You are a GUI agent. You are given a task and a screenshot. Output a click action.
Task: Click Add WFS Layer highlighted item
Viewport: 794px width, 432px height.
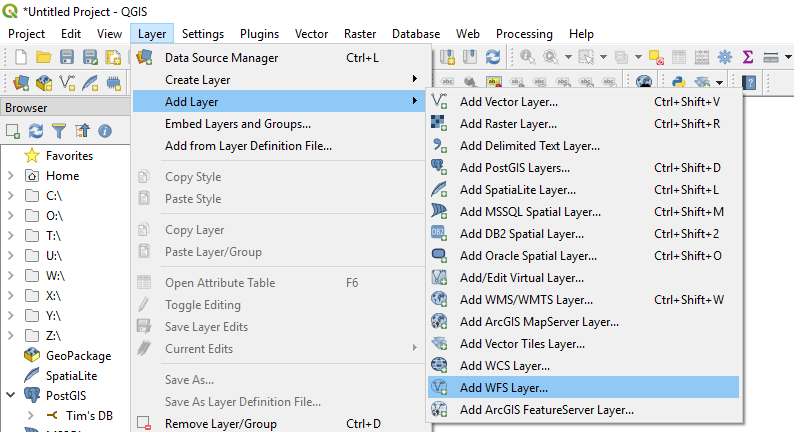[x=583, y=387]
